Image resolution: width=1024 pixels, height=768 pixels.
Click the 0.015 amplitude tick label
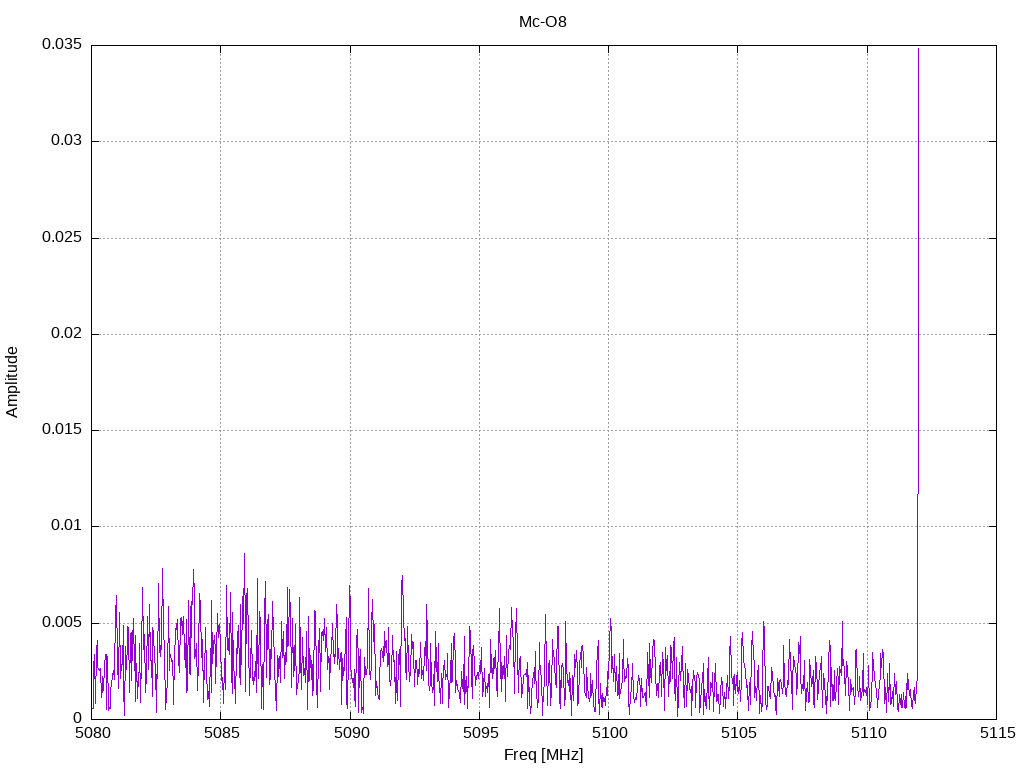coord(61,430)
